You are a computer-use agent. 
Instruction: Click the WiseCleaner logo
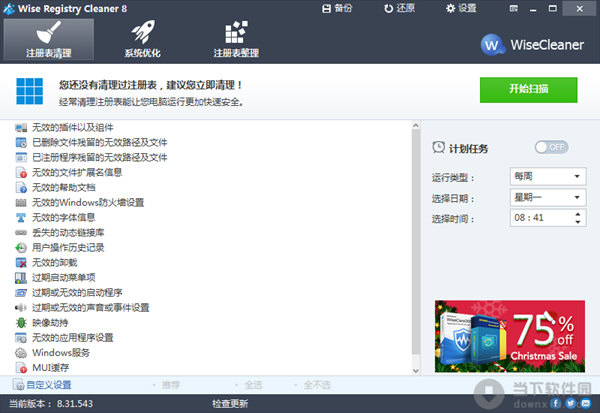[532, 45]
